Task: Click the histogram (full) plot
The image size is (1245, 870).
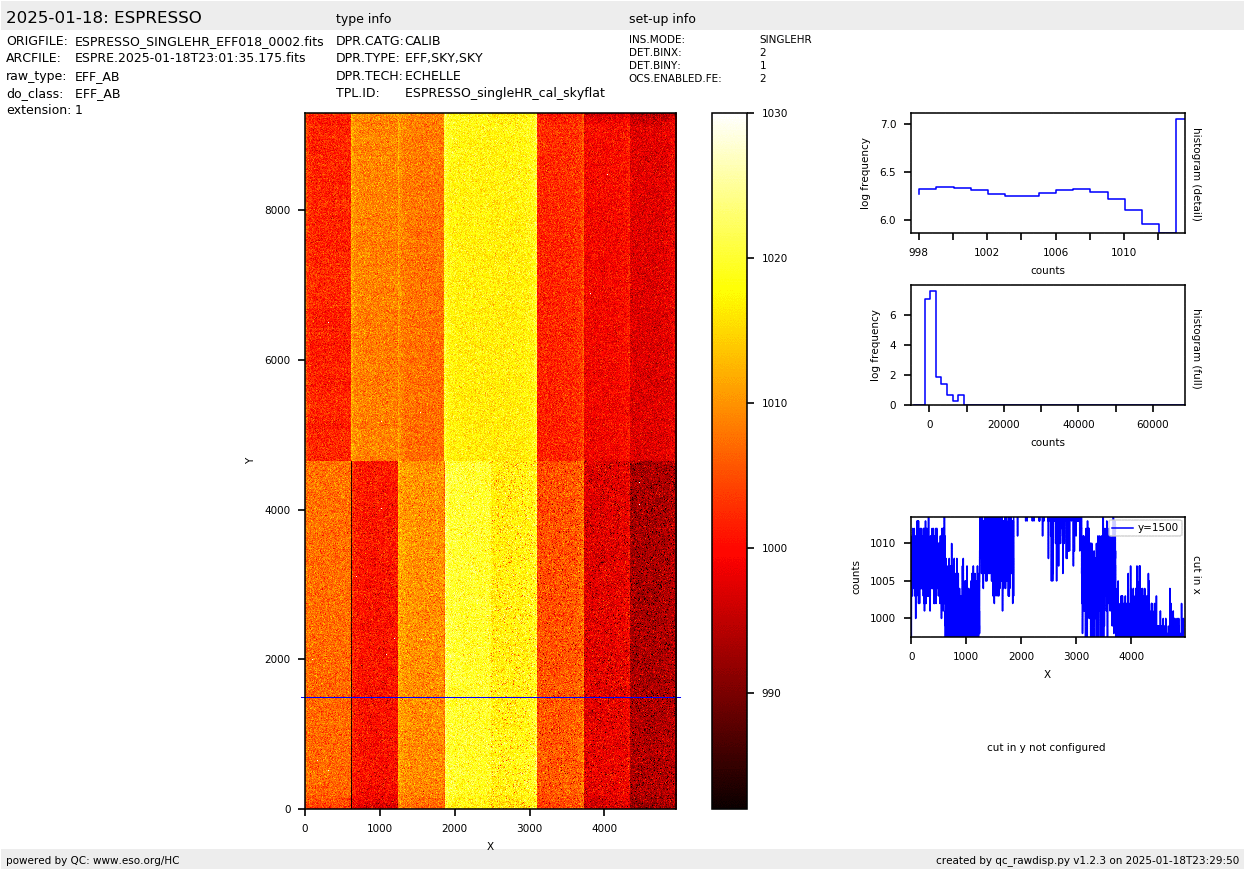Action: point(1047,345)
